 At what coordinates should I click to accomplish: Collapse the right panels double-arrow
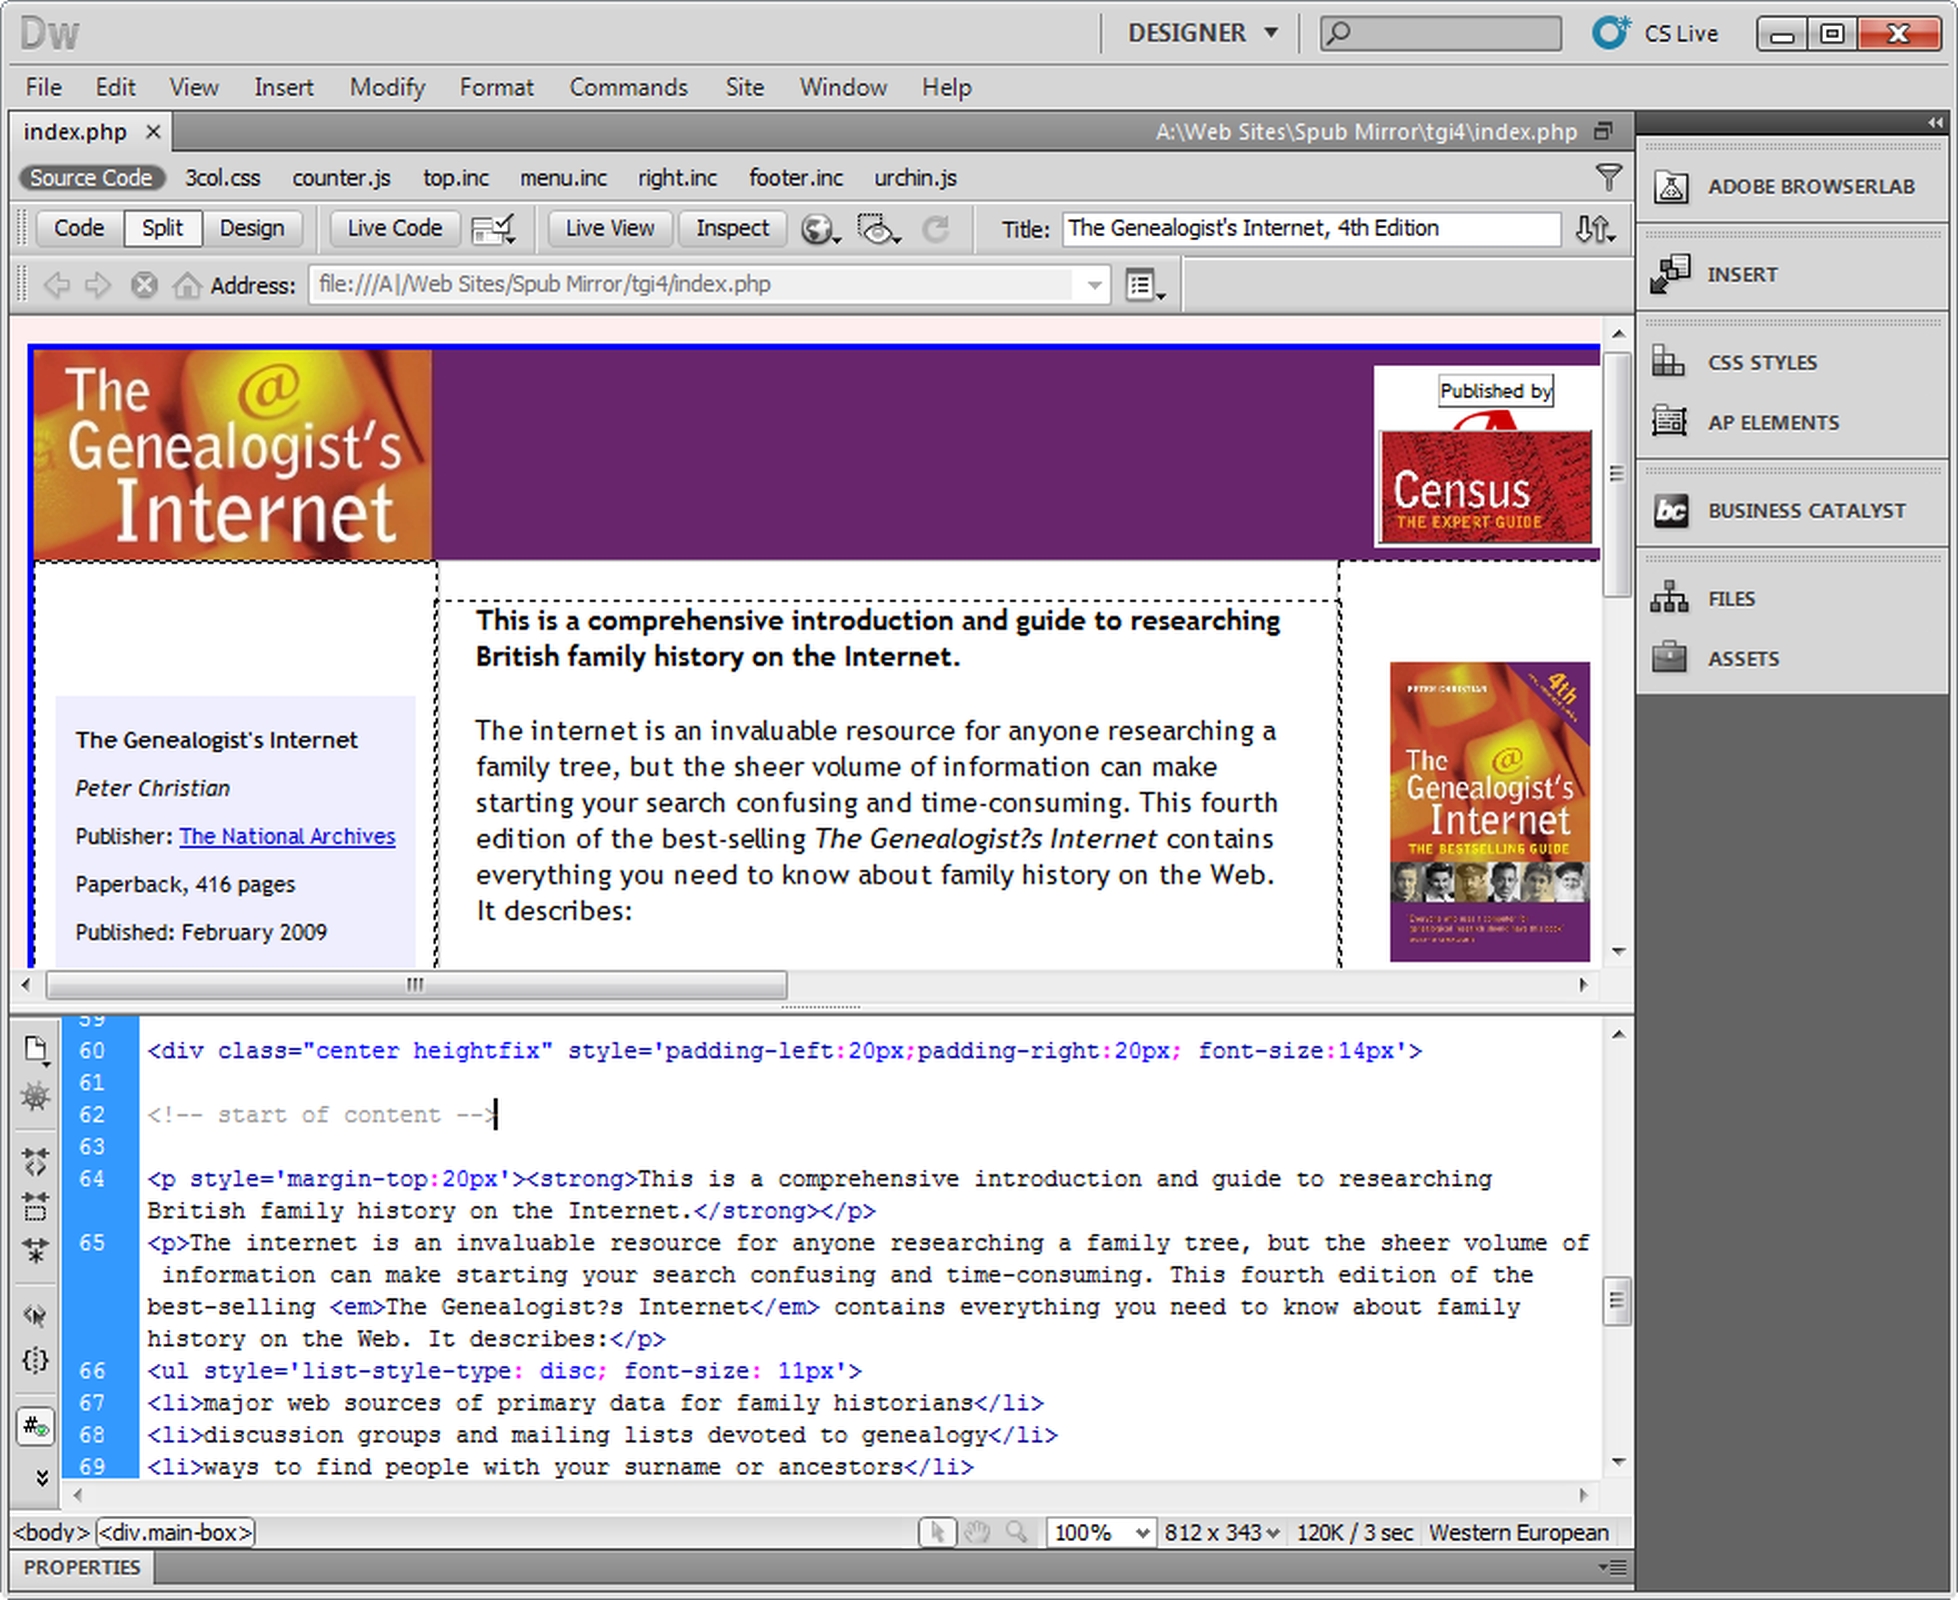point(1936,123)
